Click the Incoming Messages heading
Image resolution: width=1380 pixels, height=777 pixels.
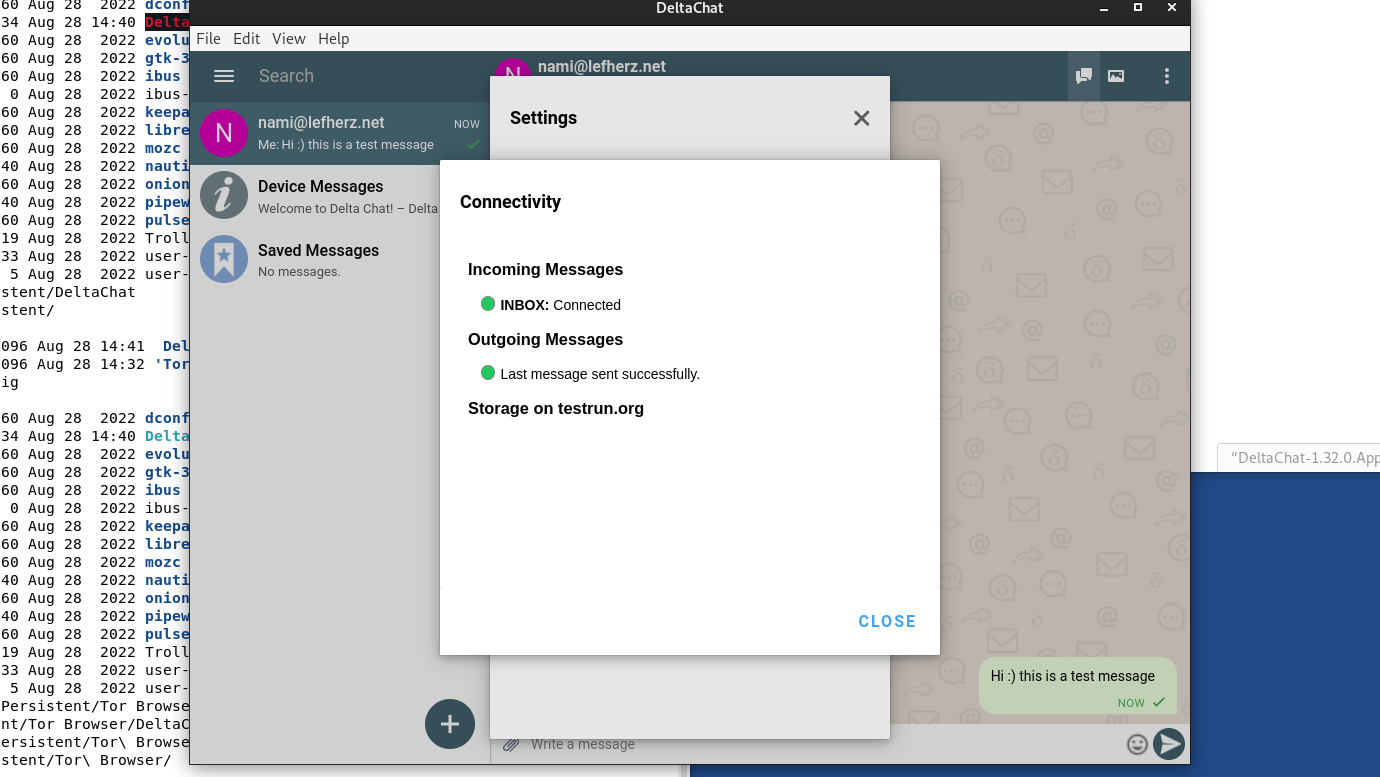coord(545,269)
